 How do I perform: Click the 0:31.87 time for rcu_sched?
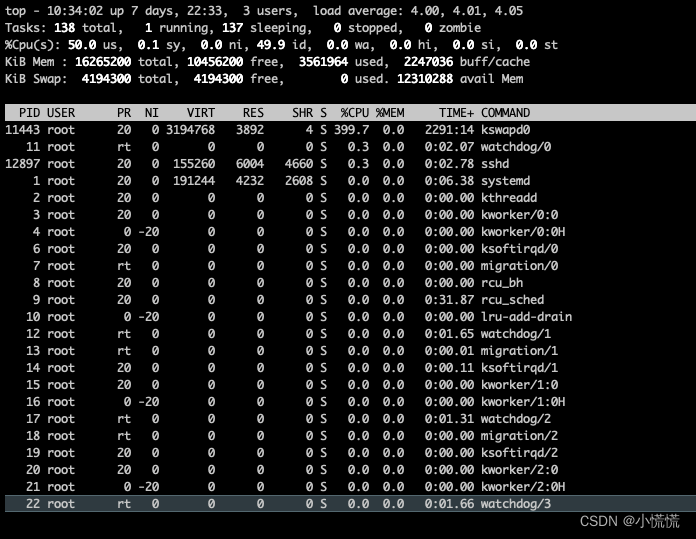449,300
